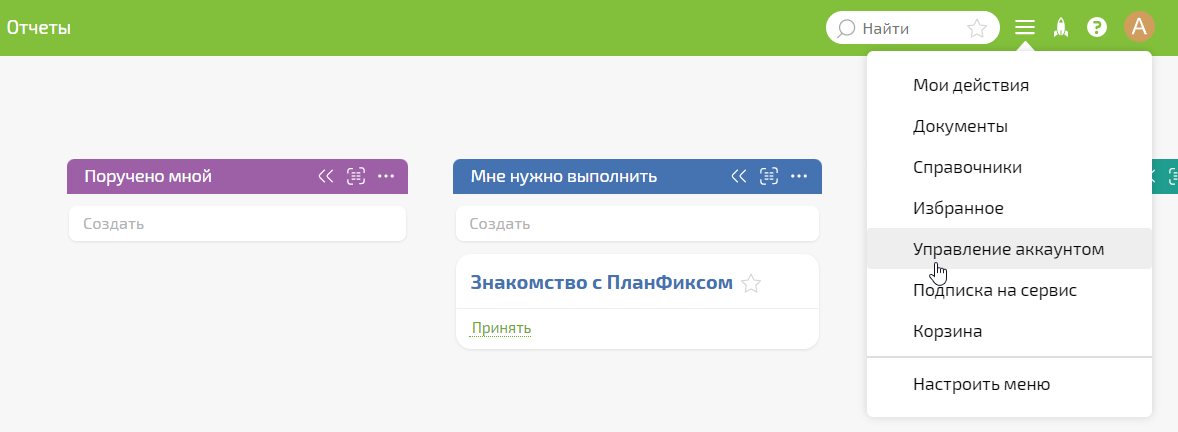The image size is (1178, 432).
Task: Click the hamburger menu icon in header
Action: pos(1025,28)
